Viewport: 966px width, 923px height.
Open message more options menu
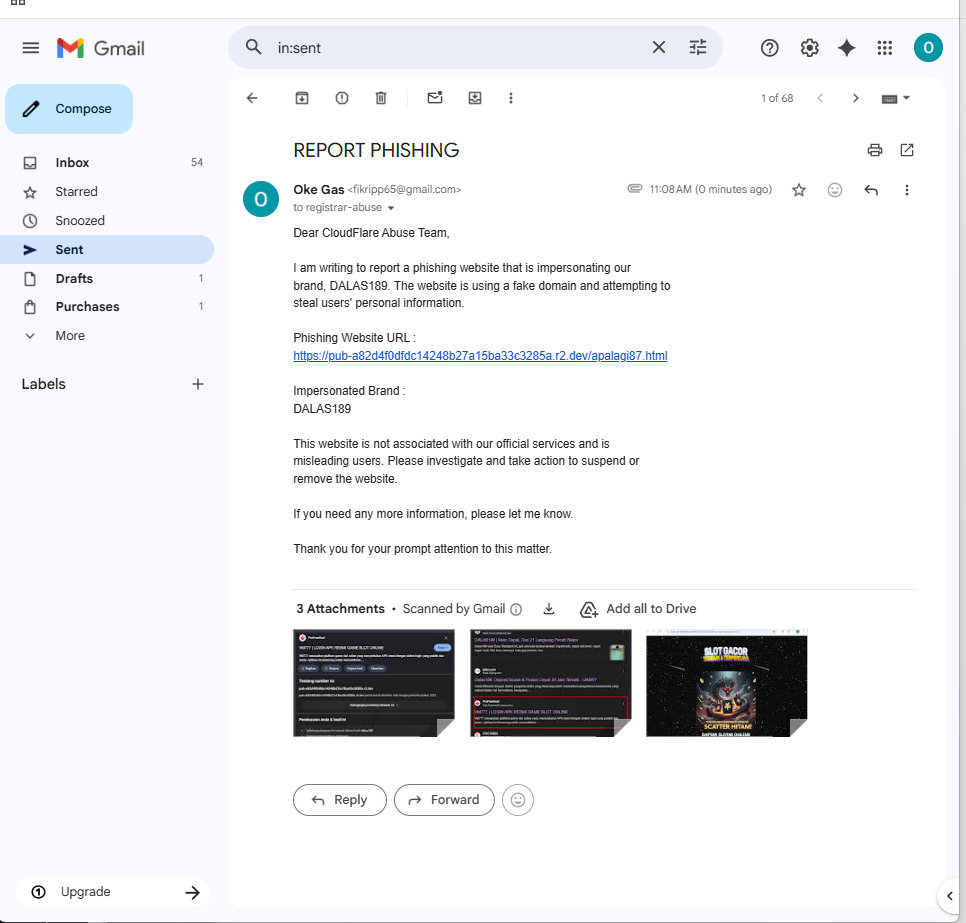(906, 190)
